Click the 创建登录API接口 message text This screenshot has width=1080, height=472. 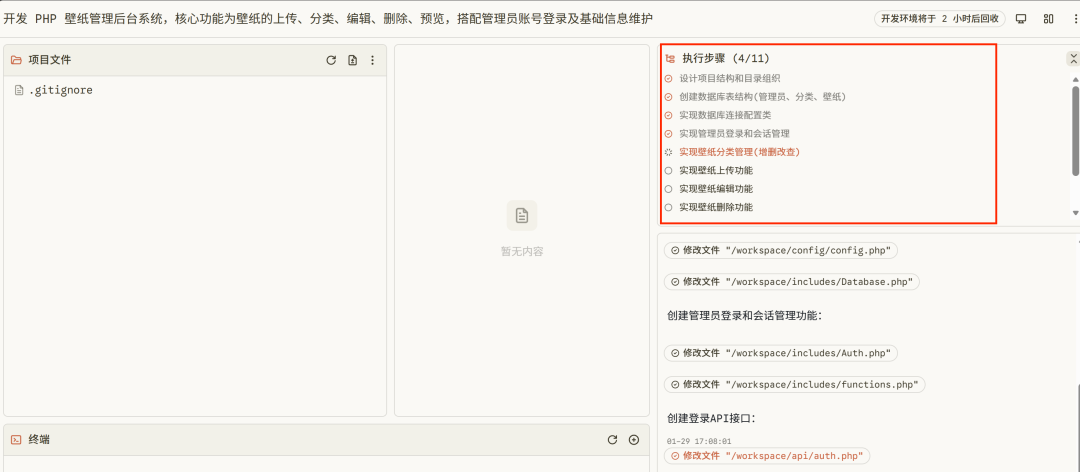pyautogui.click(x=712, y=418)
